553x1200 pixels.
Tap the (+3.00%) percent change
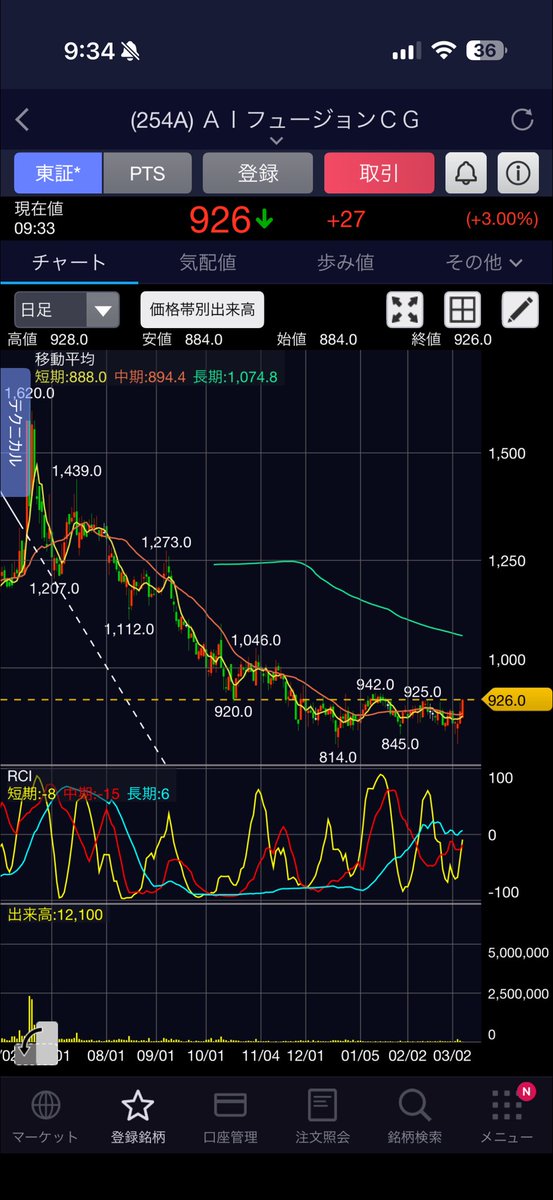pos(502,219)
